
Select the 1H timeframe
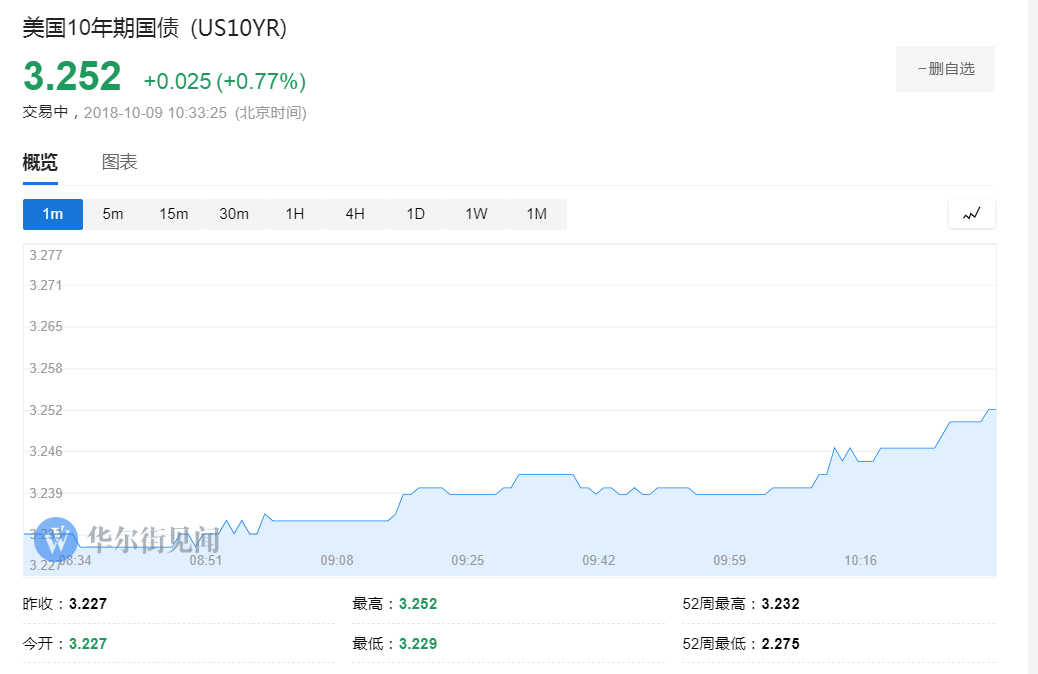294,214
